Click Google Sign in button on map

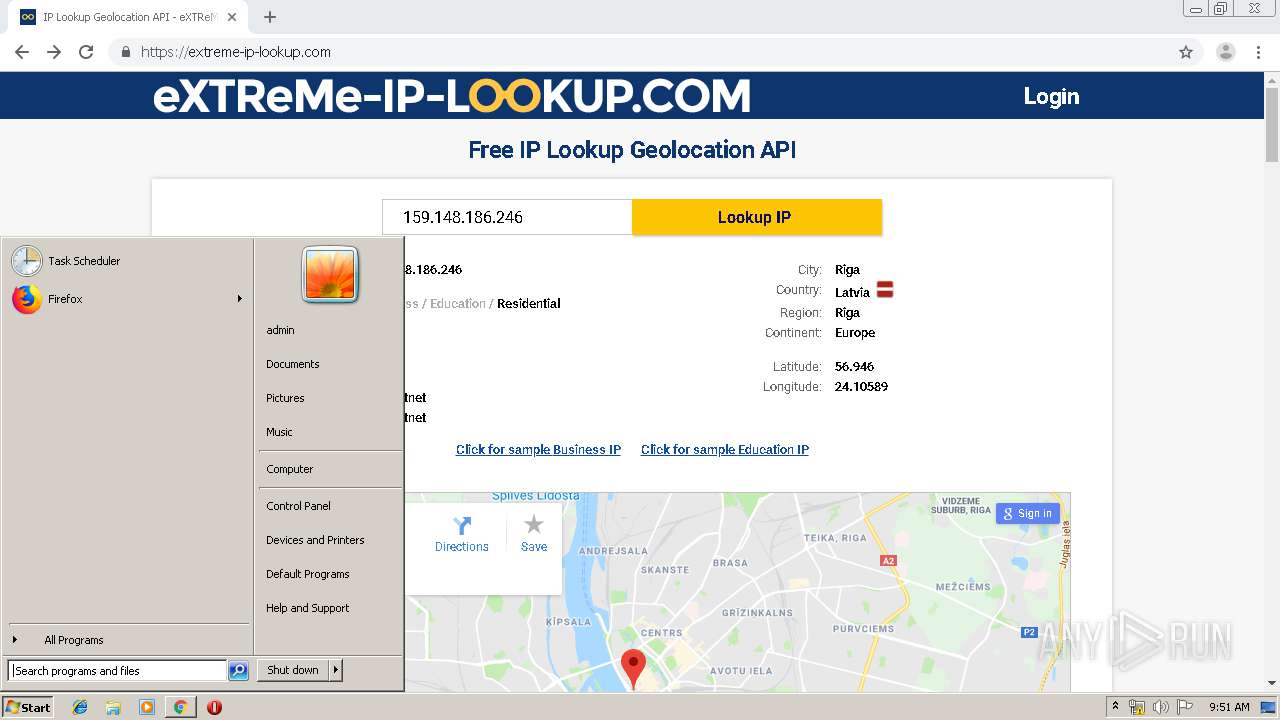(1027, 513)
